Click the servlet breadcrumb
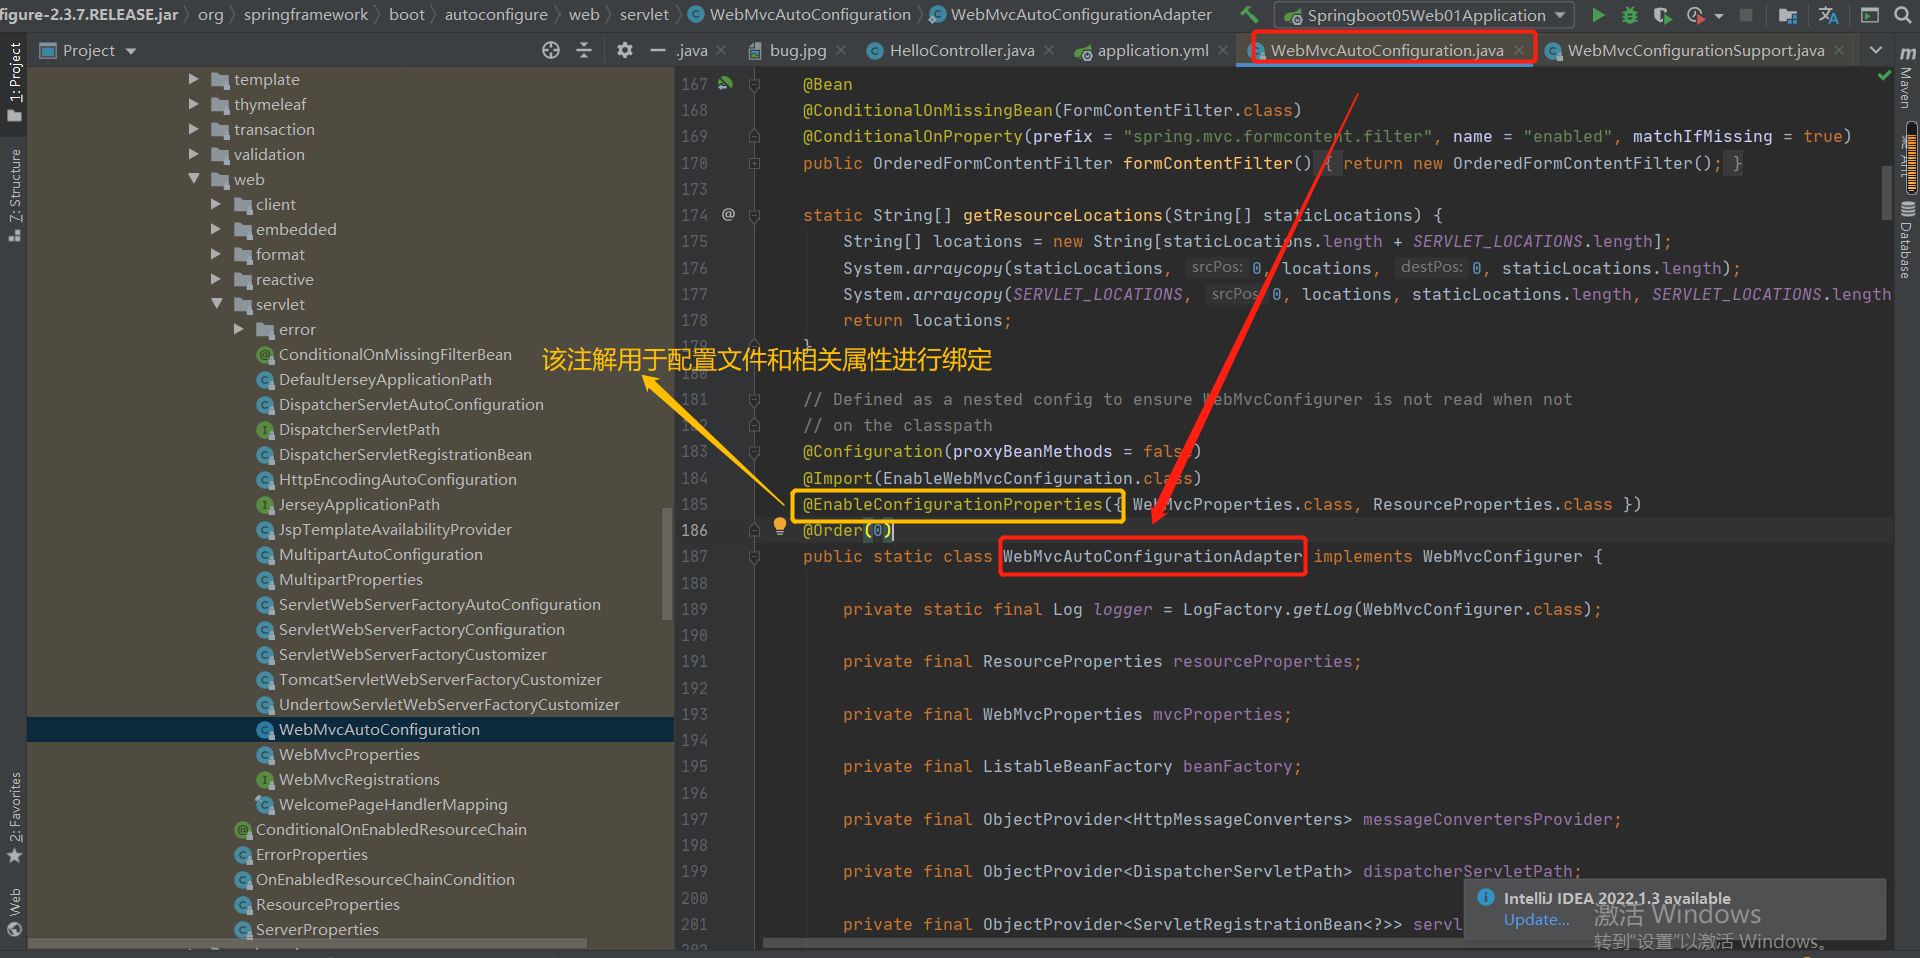The image size is (1920, 958). click(644, 15)
